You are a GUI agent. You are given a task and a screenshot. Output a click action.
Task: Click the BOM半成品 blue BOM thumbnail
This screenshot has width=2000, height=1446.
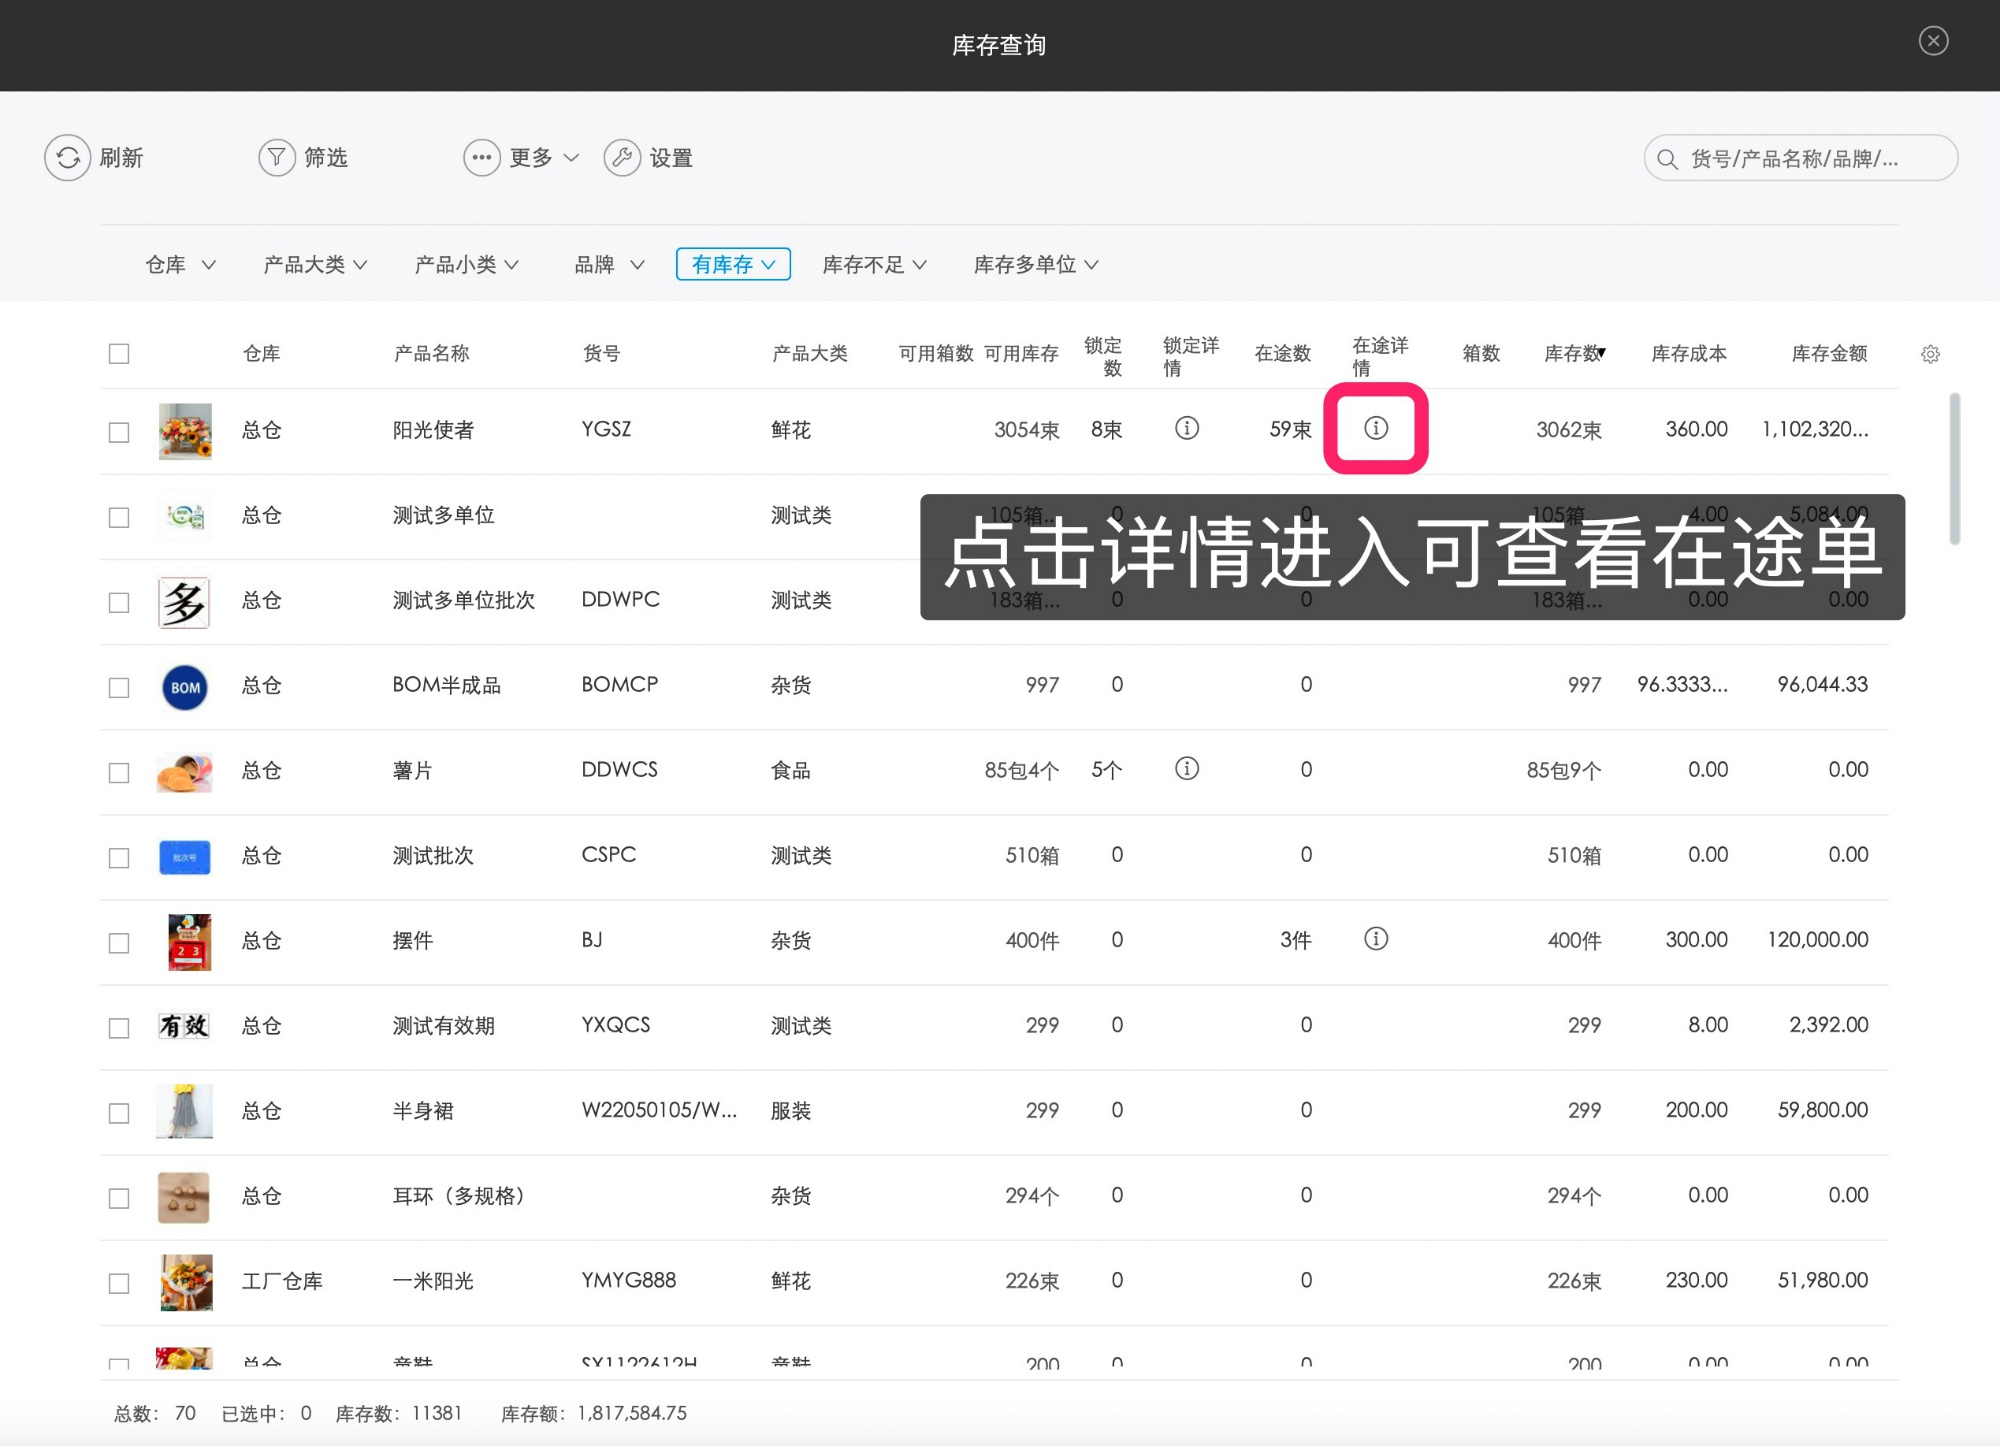pyautogui.click(x=185, y=687)
